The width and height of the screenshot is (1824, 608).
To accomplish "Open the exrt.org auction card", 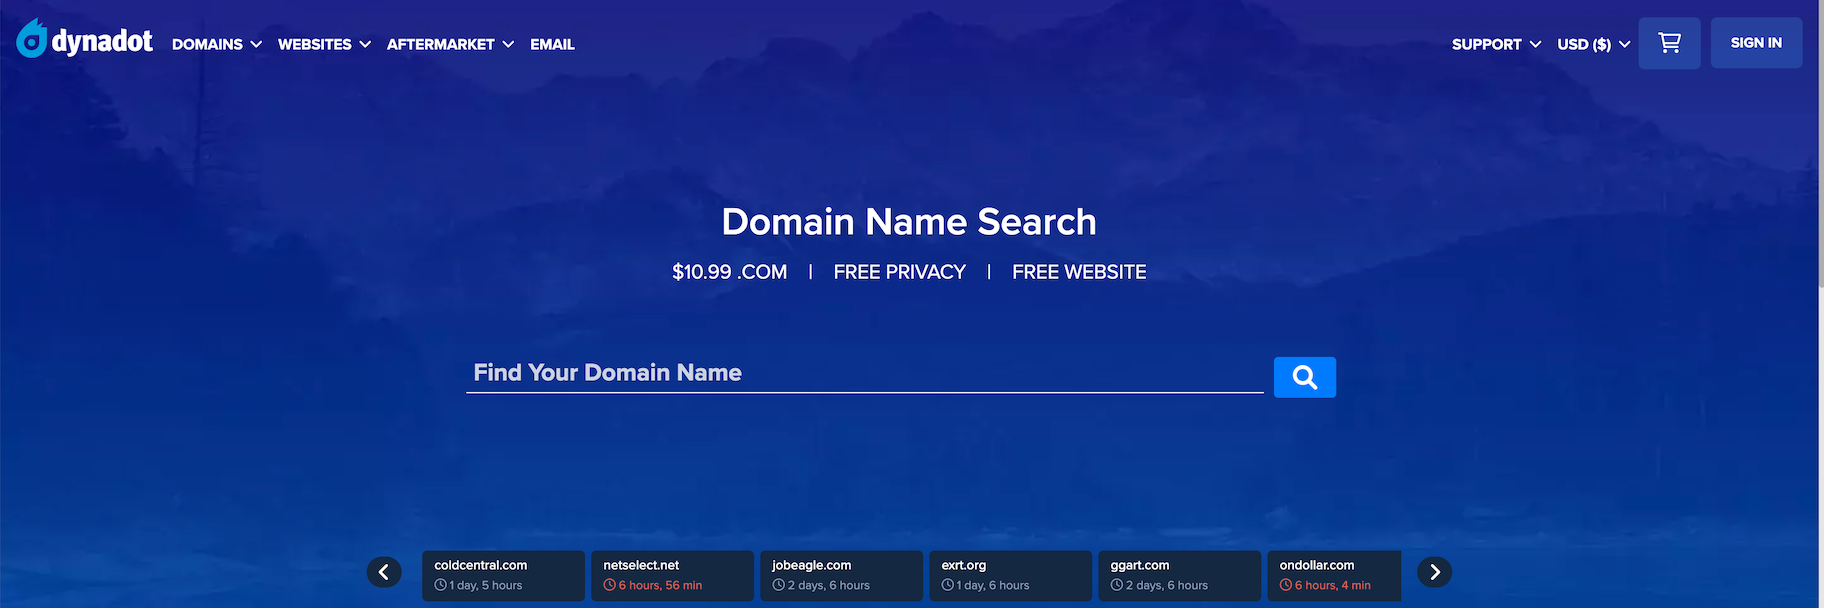I will tap(1010, 575).
